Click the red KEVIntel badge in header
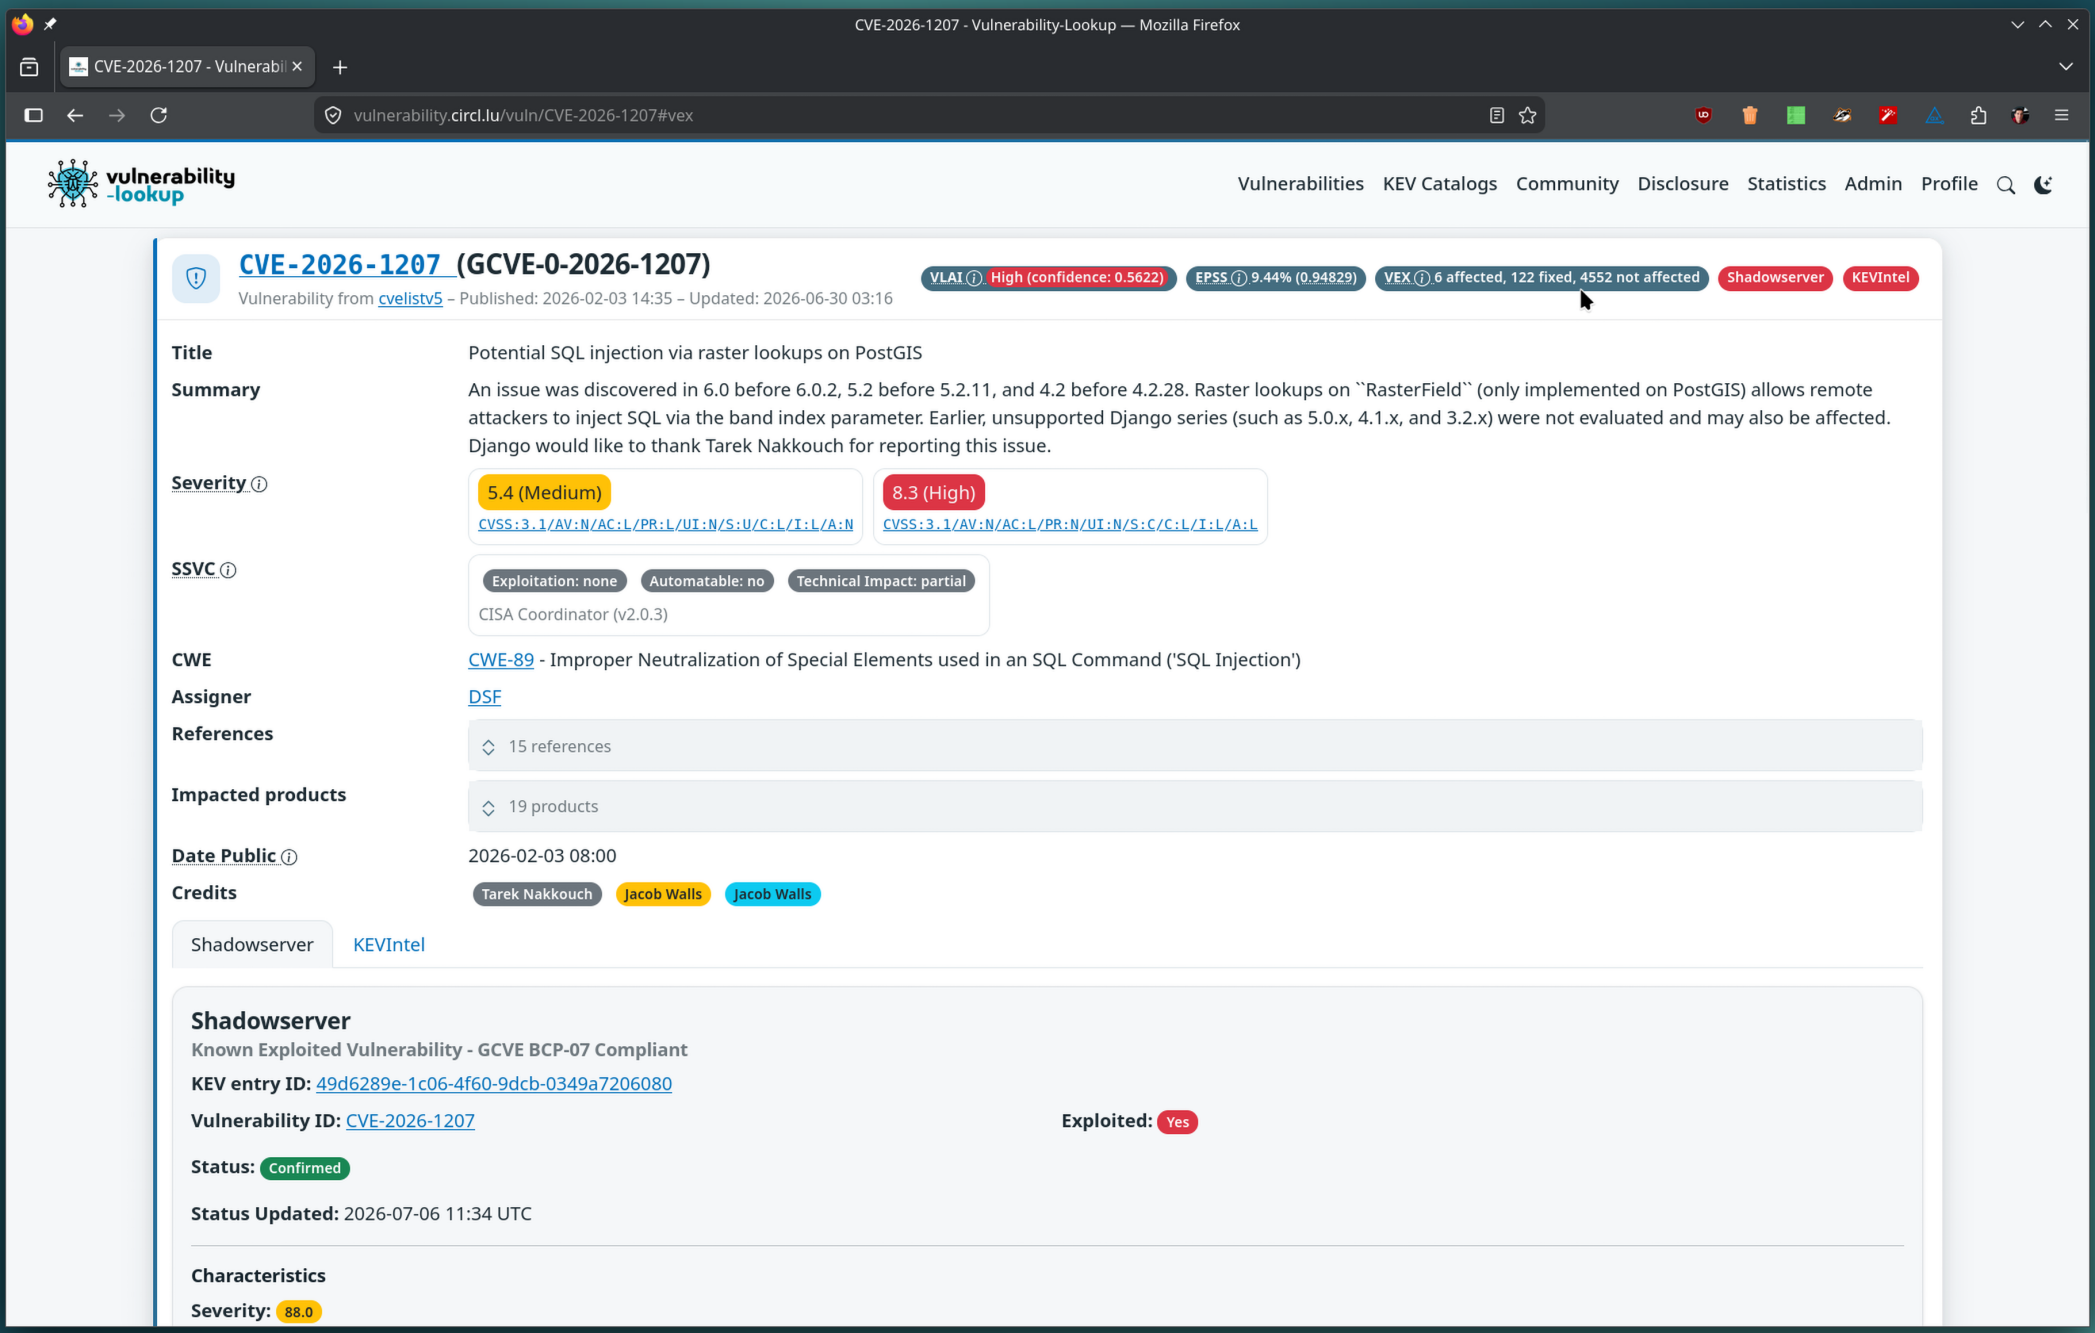The width and height of the screenshot is (2095, 1333). click(x=1879, y=278)
